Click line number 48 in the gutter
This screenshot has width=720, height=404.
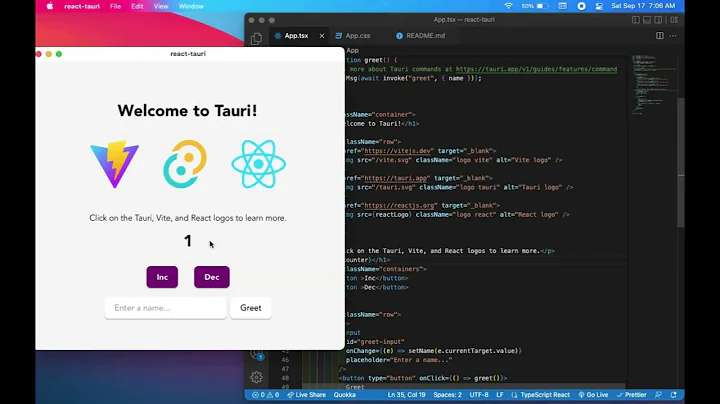tap(285, 378)
